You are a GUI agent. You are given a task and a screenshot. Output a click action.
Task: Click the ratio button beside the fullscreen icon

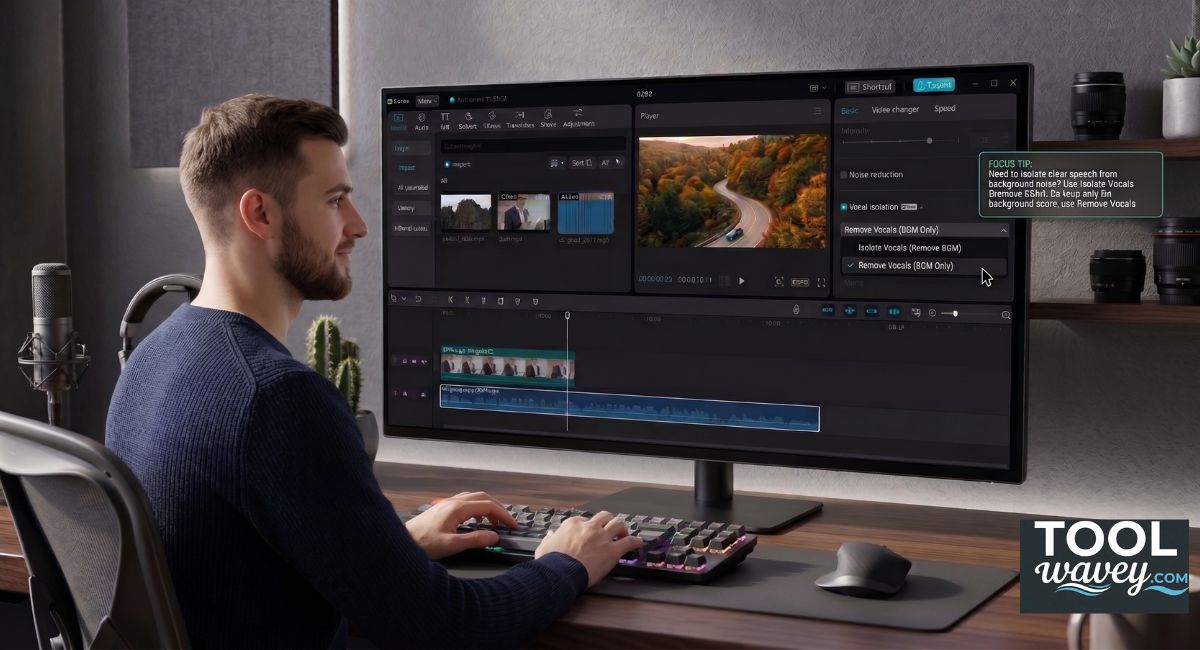[x=800, y=282]
